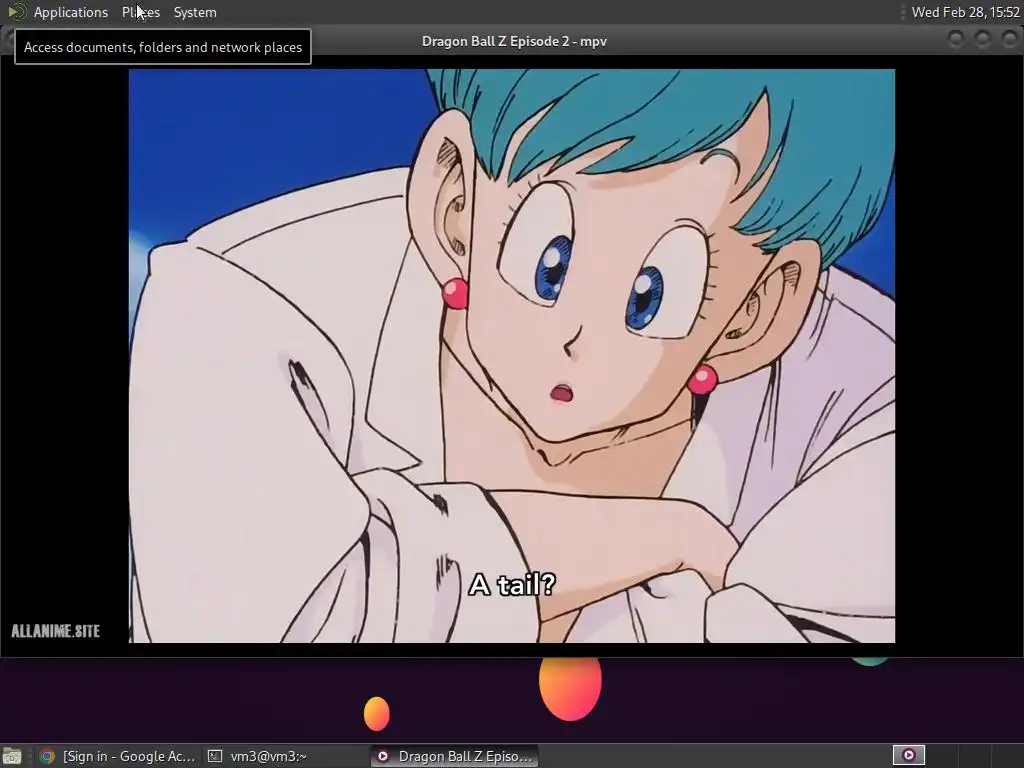Screen dimensions: 1024x768
Task: Switch to the Sign in - Google Chrome window
Action: click(118, 756)
